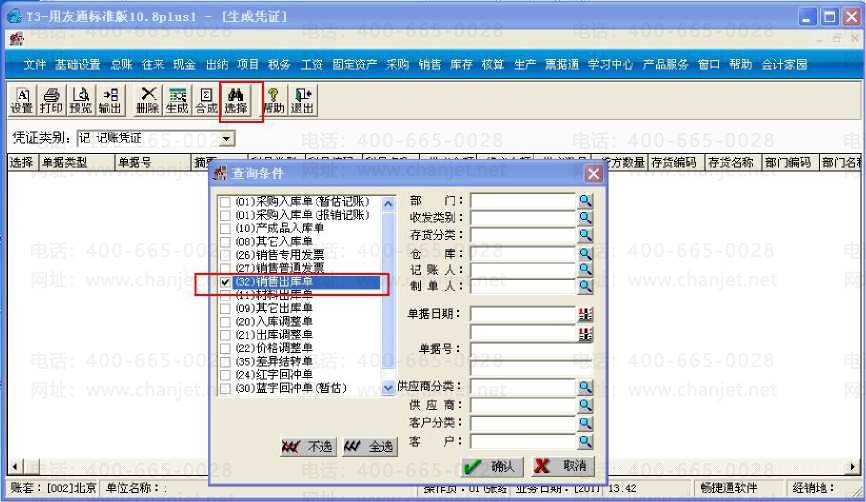Click the 确认 confirm button

coord(492,467)
